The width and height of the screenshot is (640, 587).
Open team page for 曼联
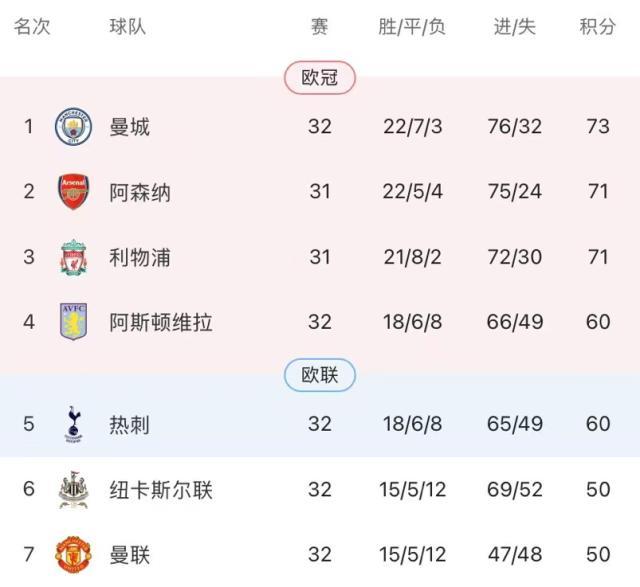[130, 555]
